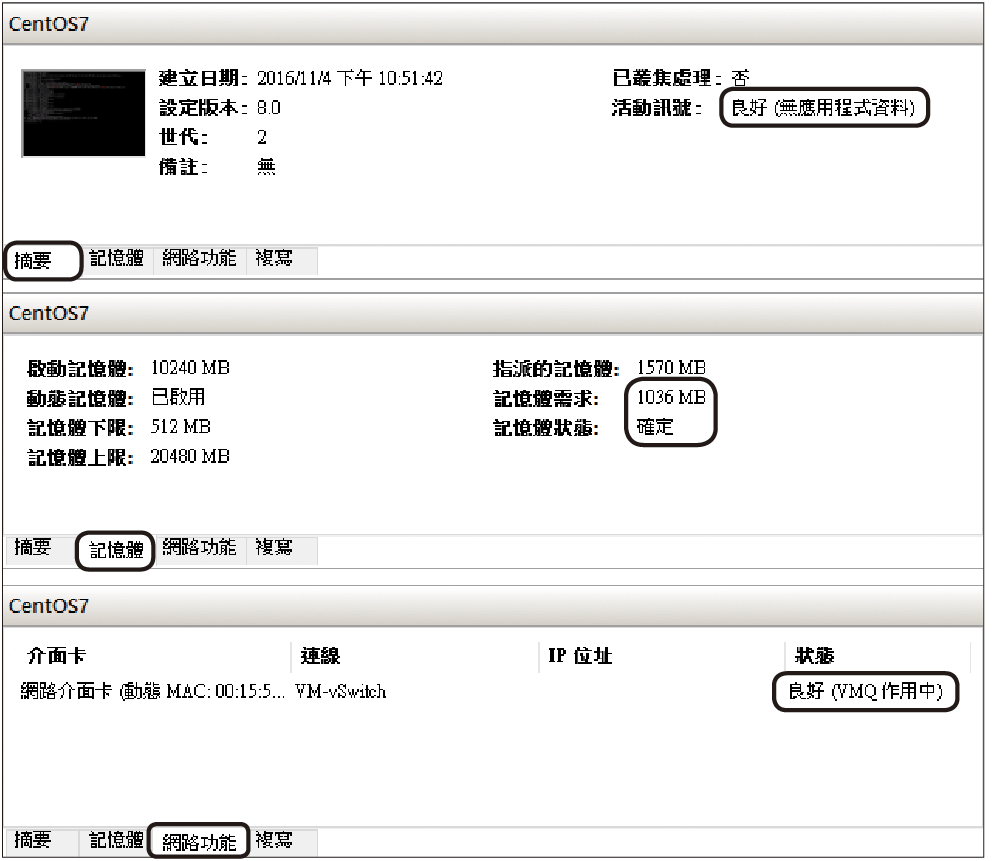Sort by the 連線 column header
Screen dimensions: 994x861
321,656
